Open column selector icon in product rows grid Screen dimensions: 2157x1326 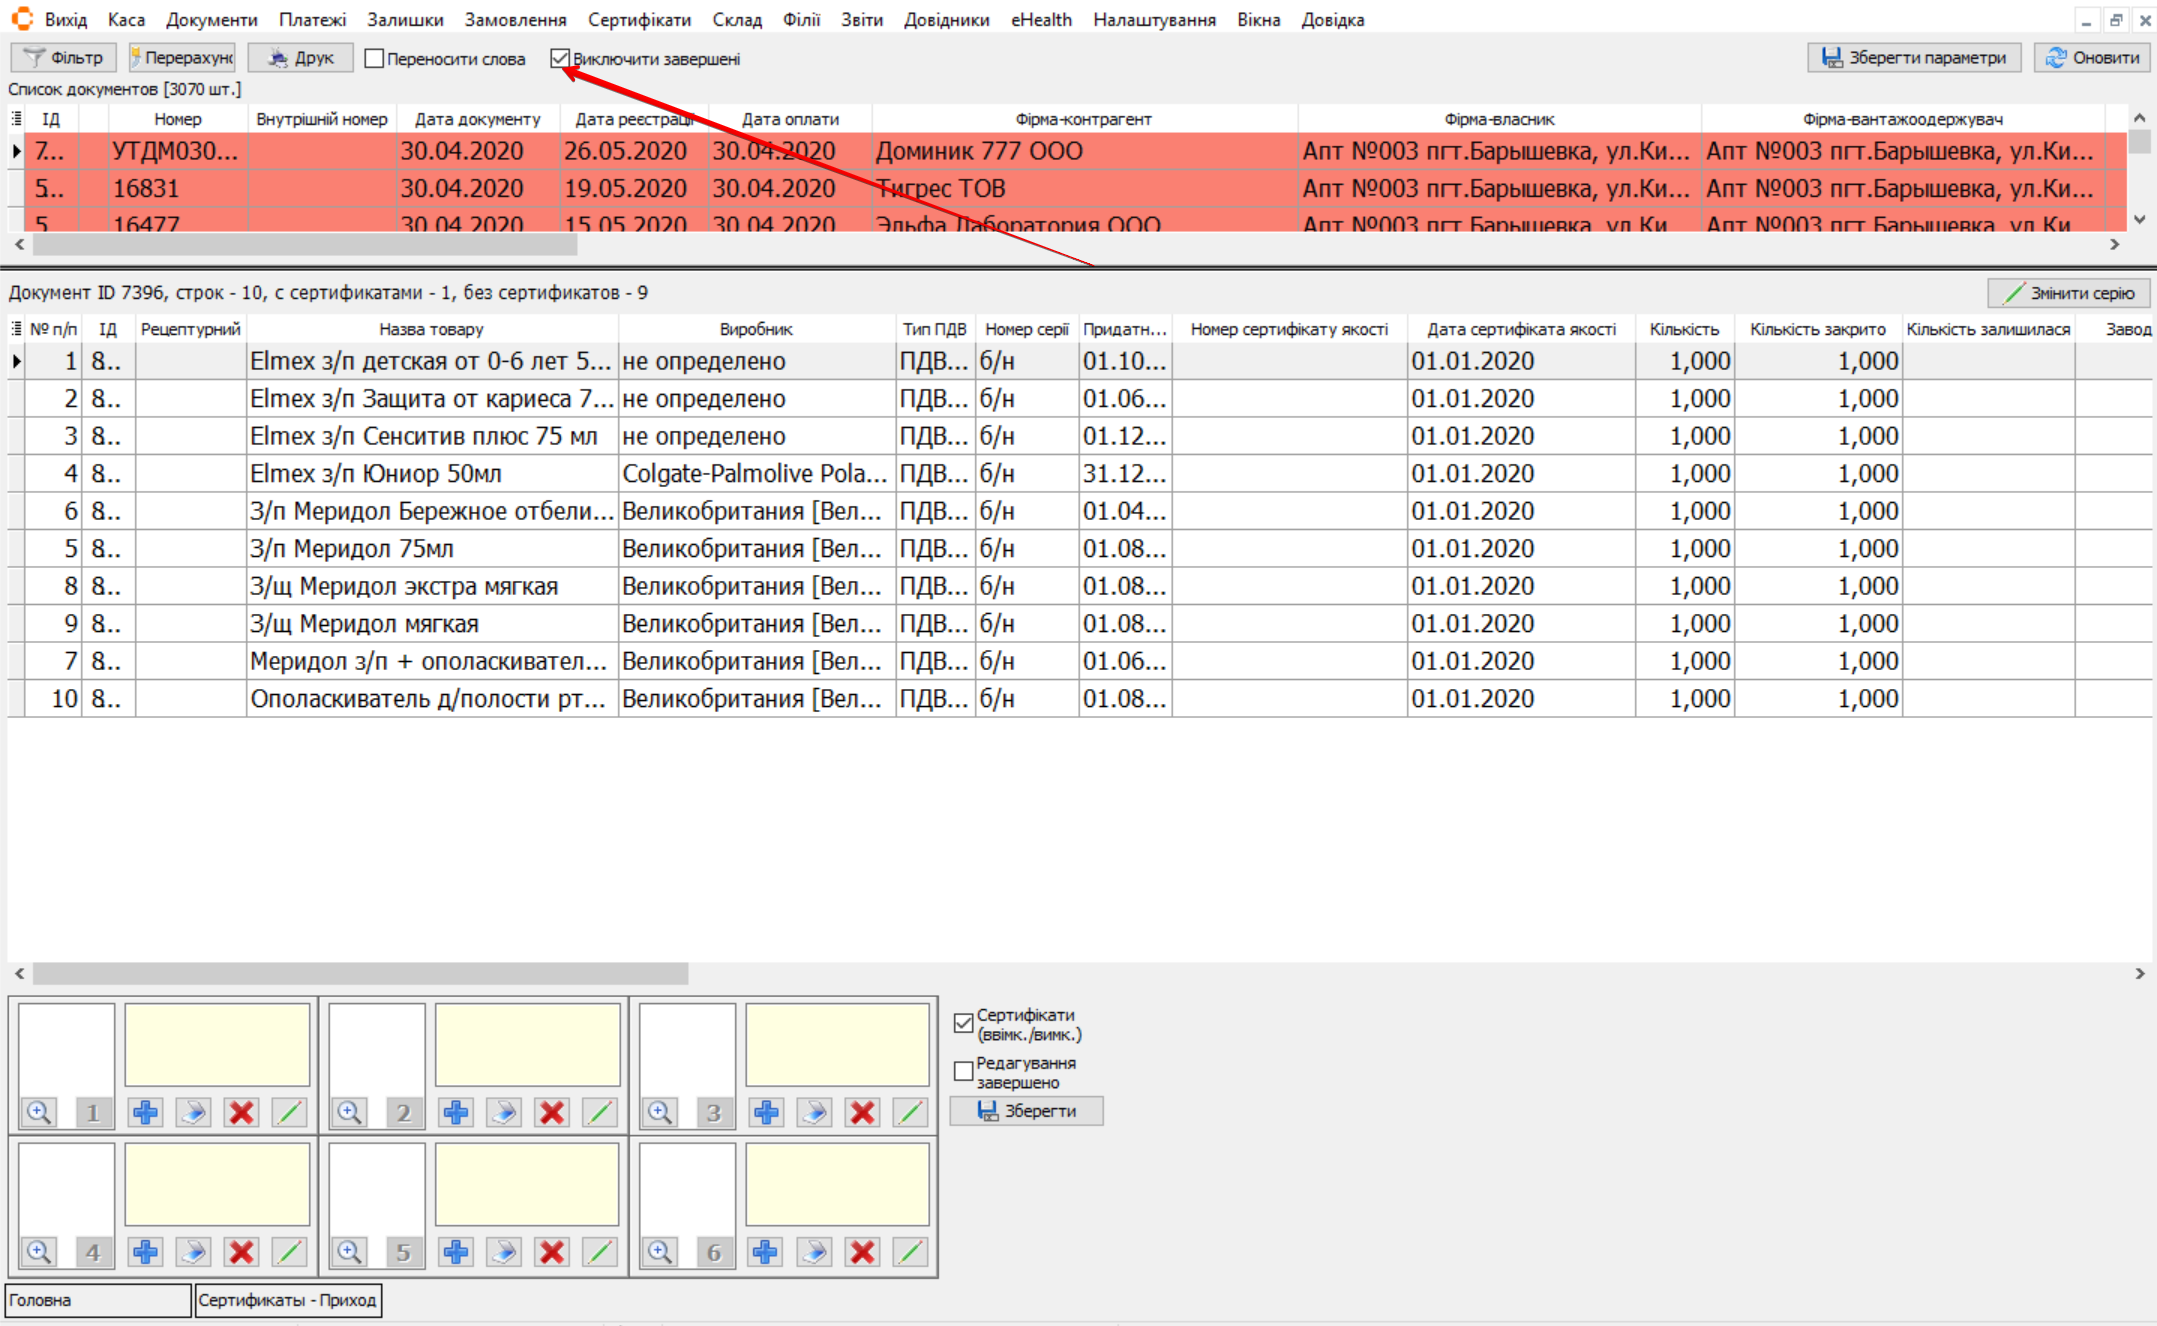point(16,329)
